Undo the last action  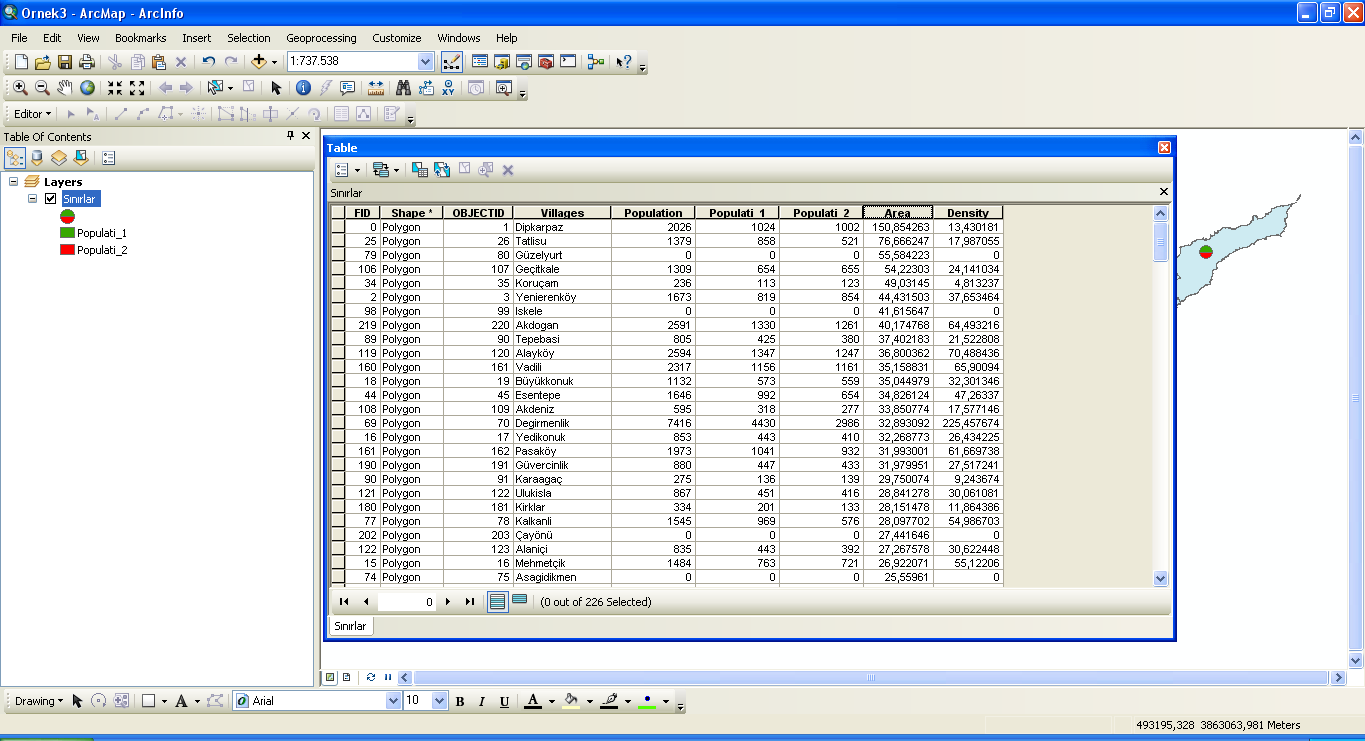(208, 62)
